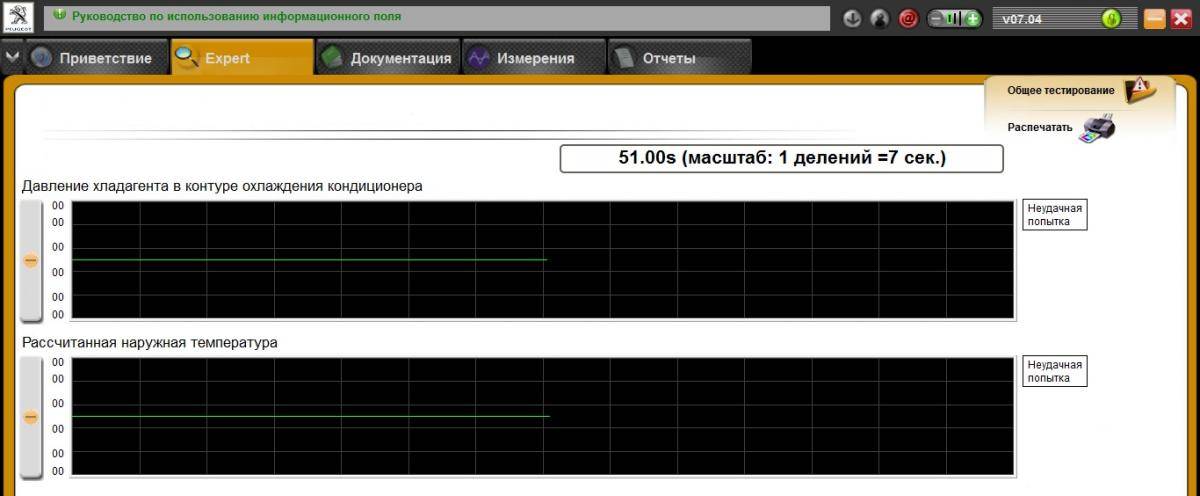Expand the tab bar chevron dropdown

pyautogui.click(x=12, y=57)
